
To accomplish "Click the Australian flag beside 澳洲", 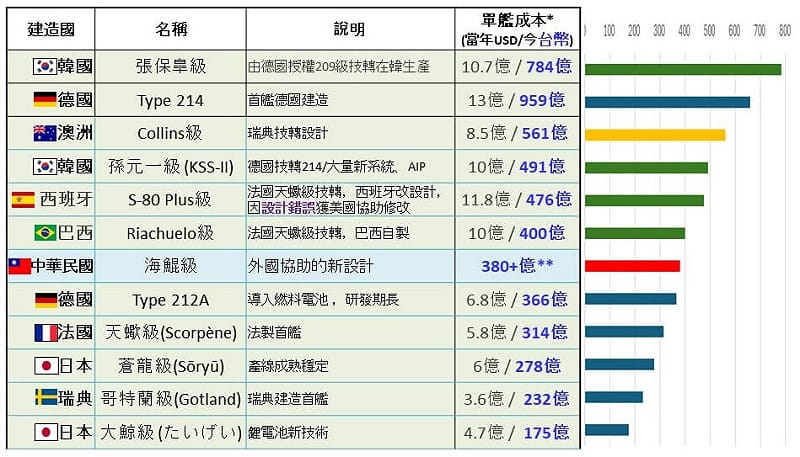I will click(x=44, y=133).
